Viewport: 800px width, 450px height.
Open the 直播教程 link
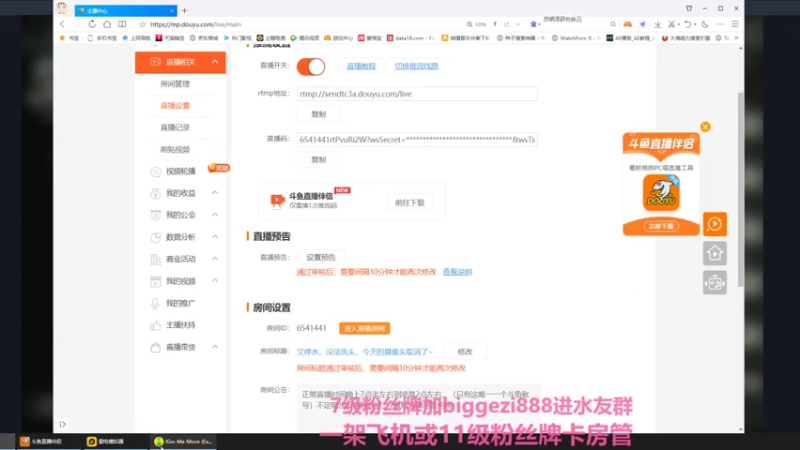click(361, 66)
